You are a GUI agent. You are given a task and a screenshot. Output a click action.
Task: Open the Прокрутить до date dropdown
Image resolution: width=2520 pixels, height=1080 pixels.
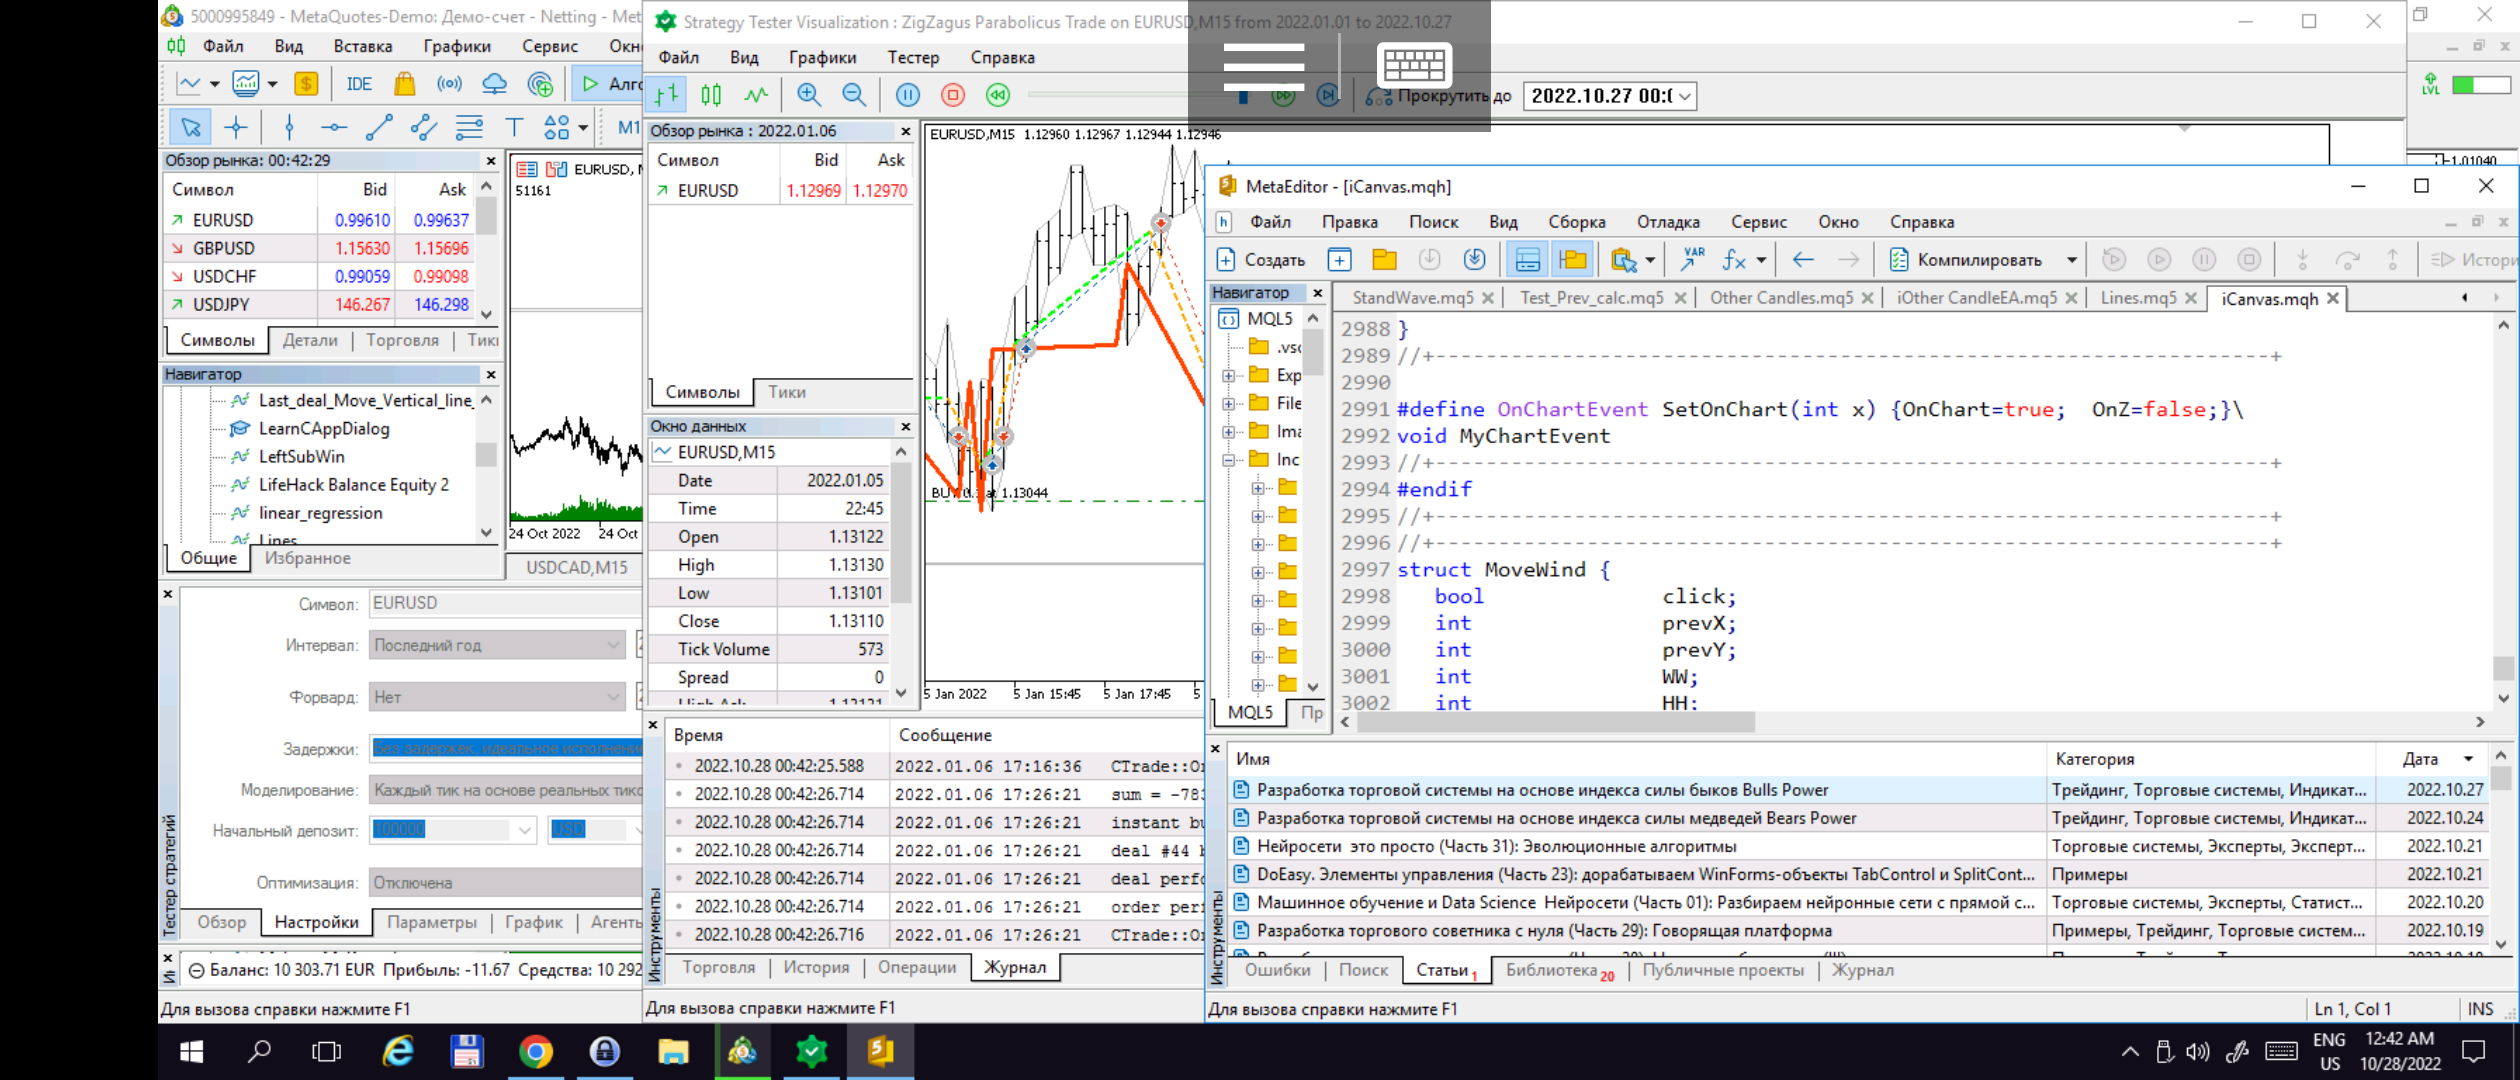point(1685,96)
